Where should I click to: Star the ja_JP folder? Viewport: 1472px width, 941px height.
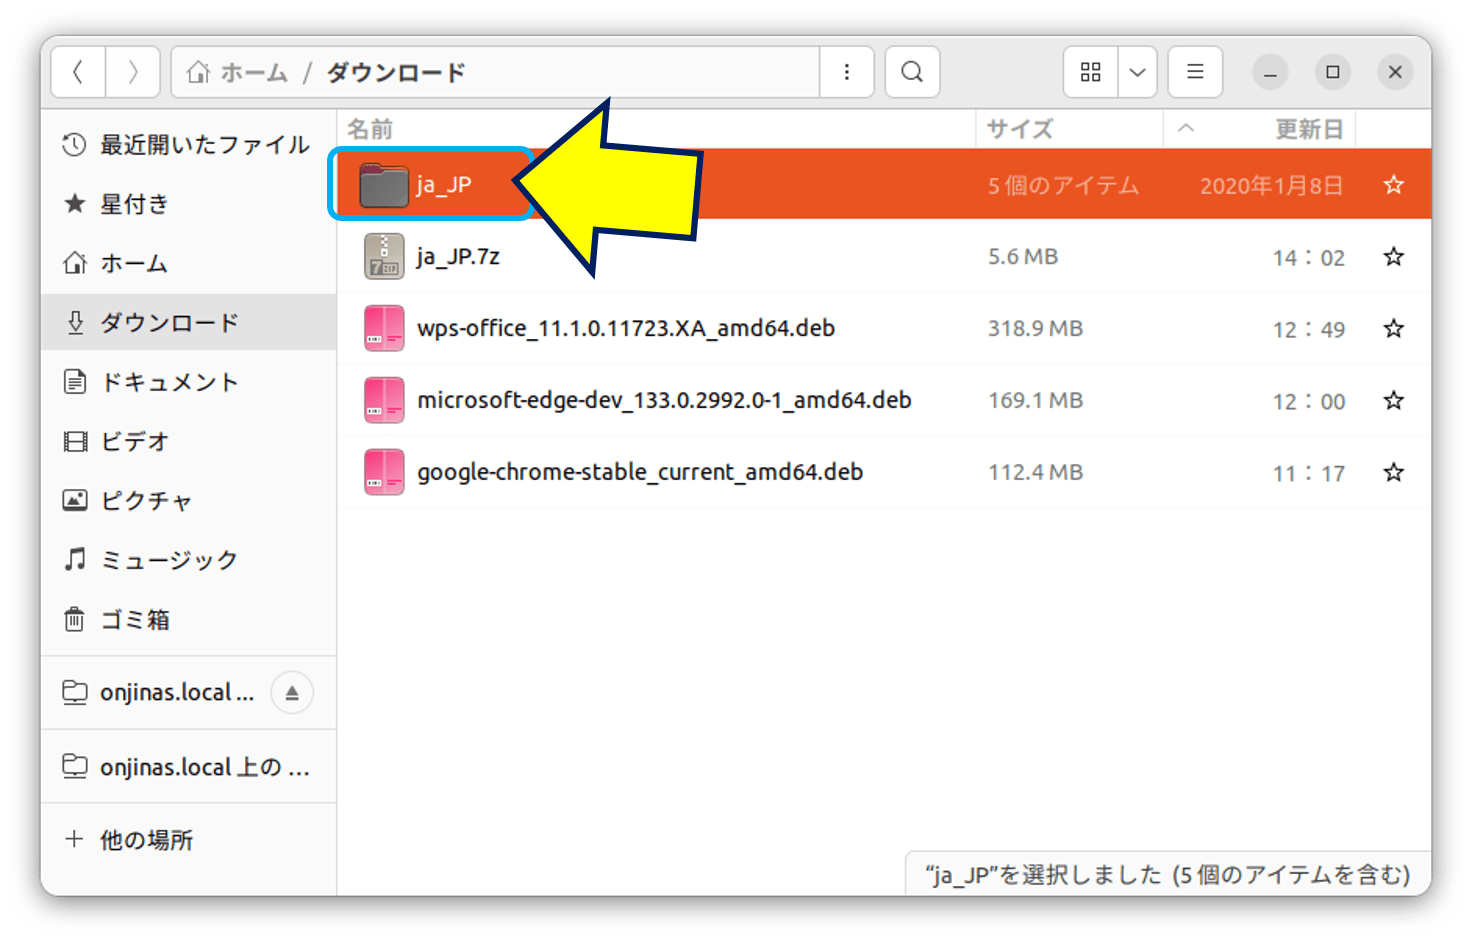(1394, 185)
